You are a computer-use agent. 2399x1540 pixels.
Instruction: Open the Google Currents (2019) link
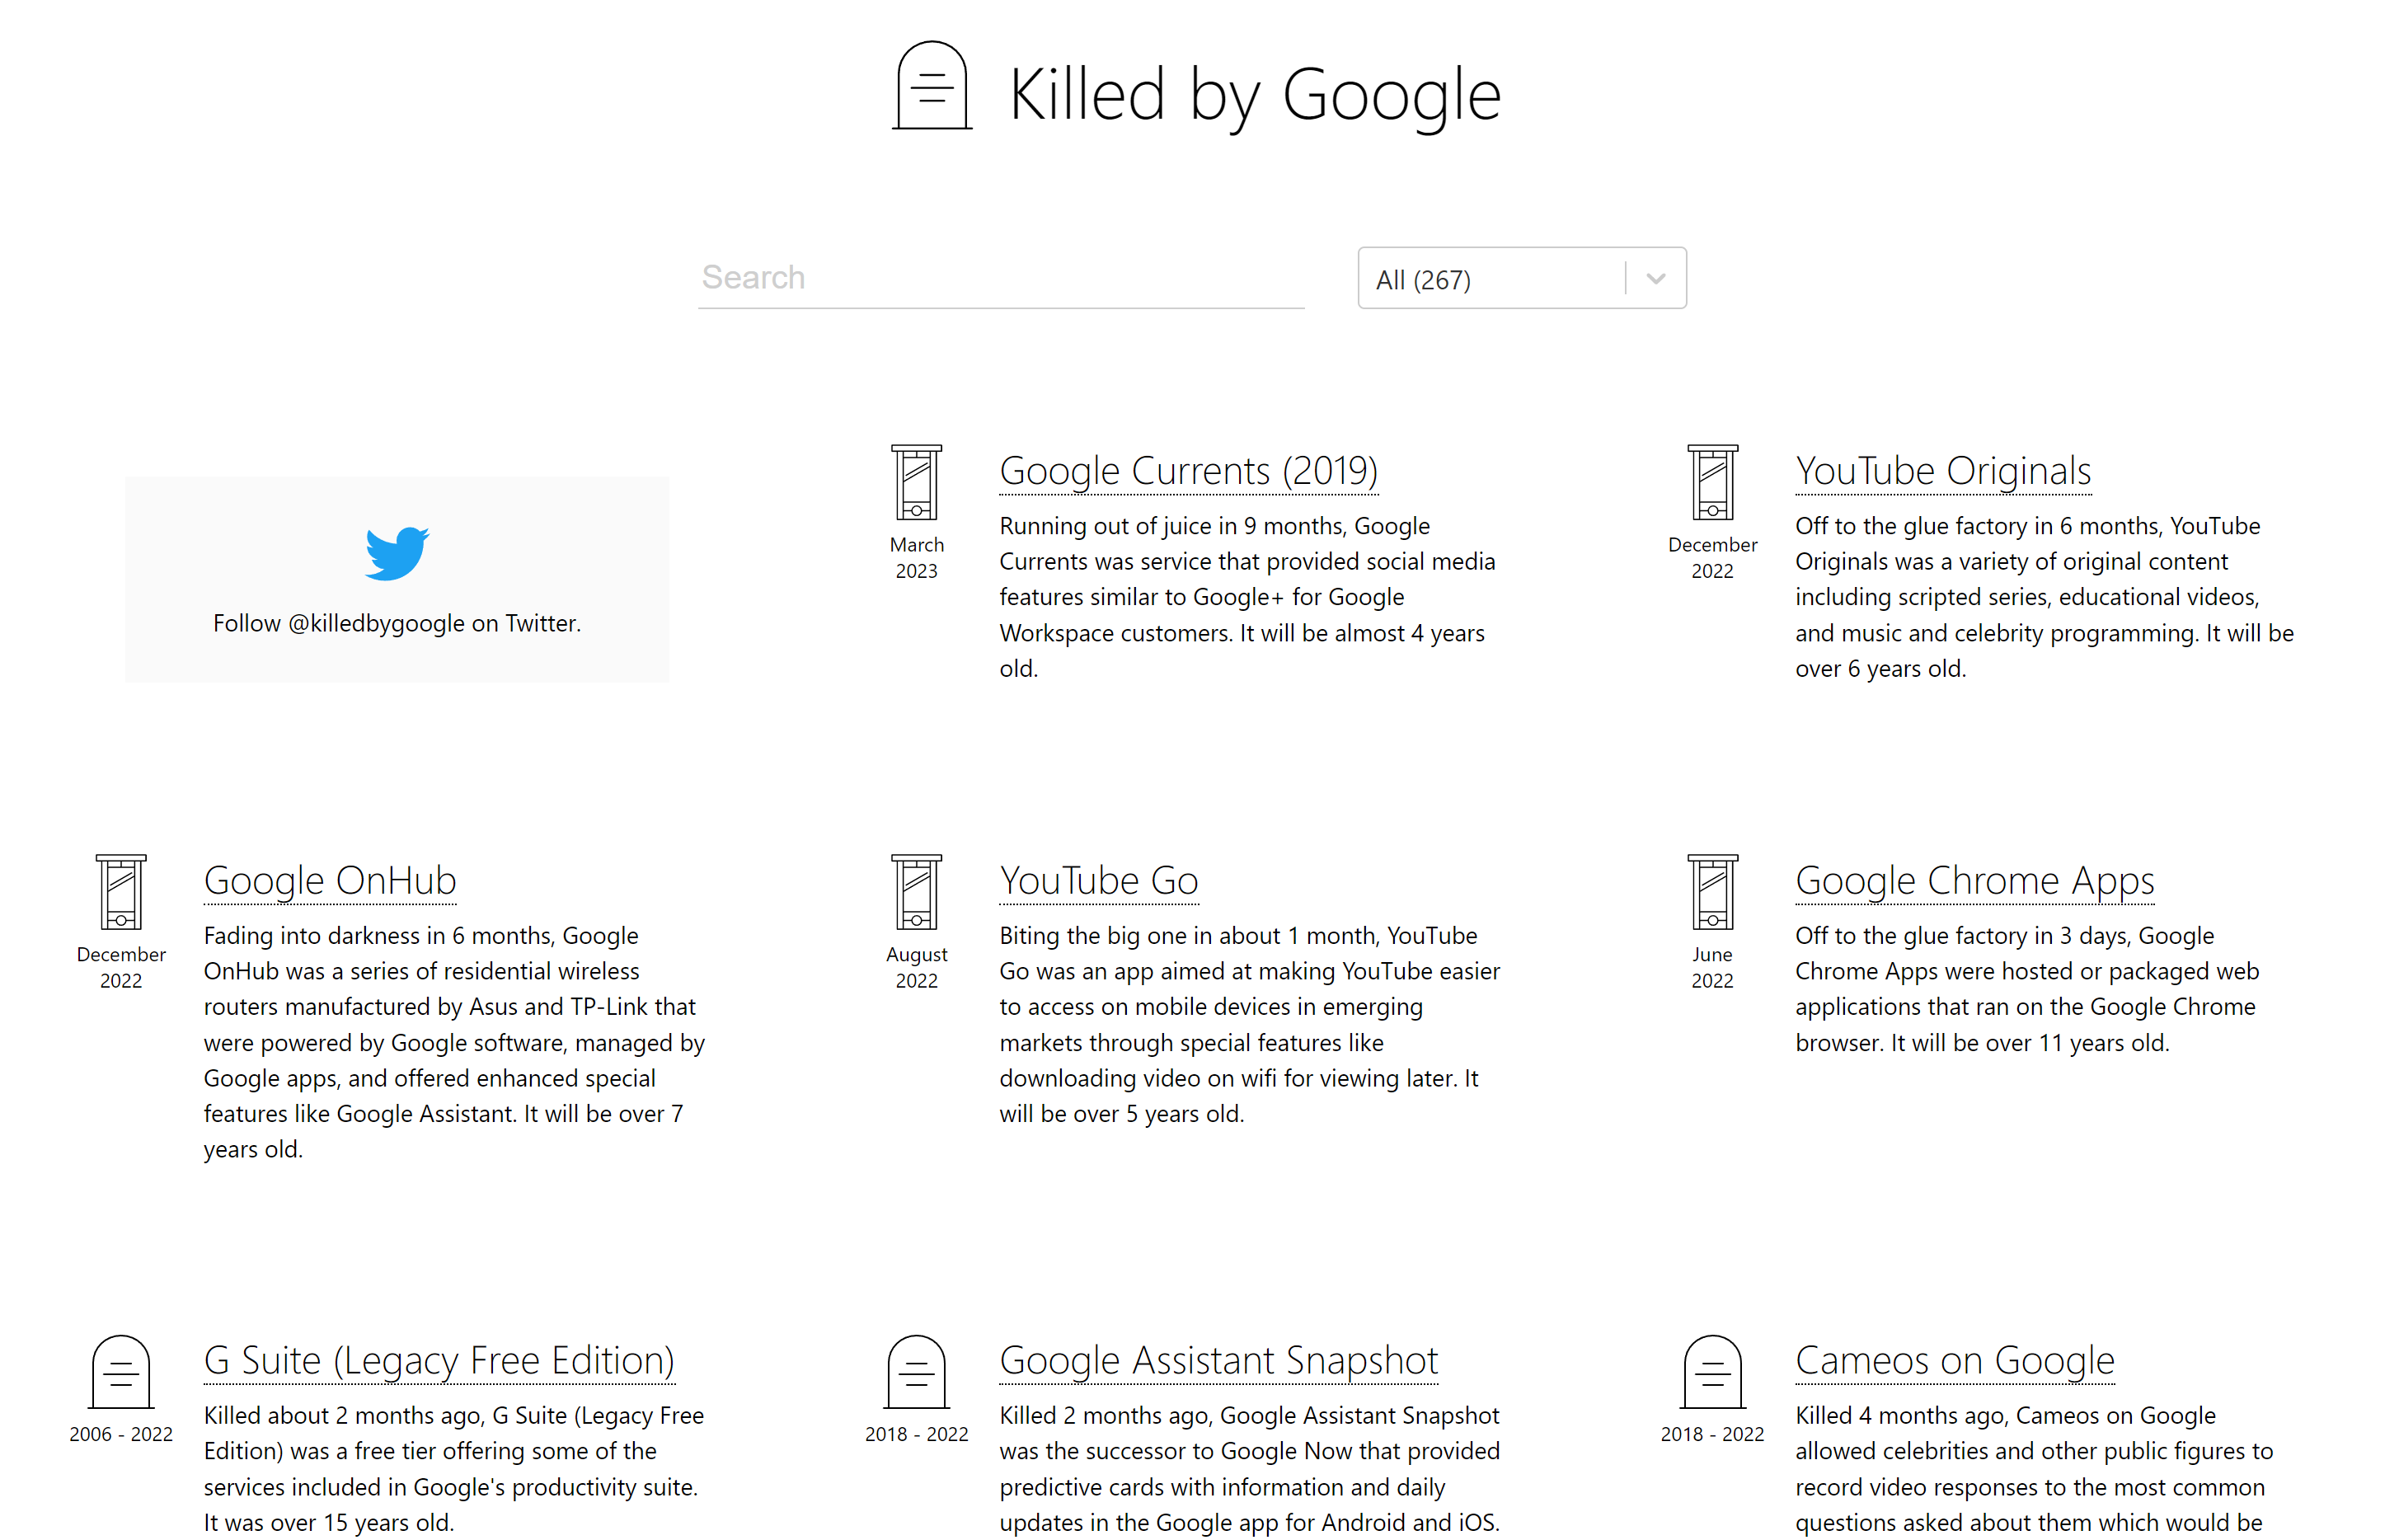(x=1188, y=471)
